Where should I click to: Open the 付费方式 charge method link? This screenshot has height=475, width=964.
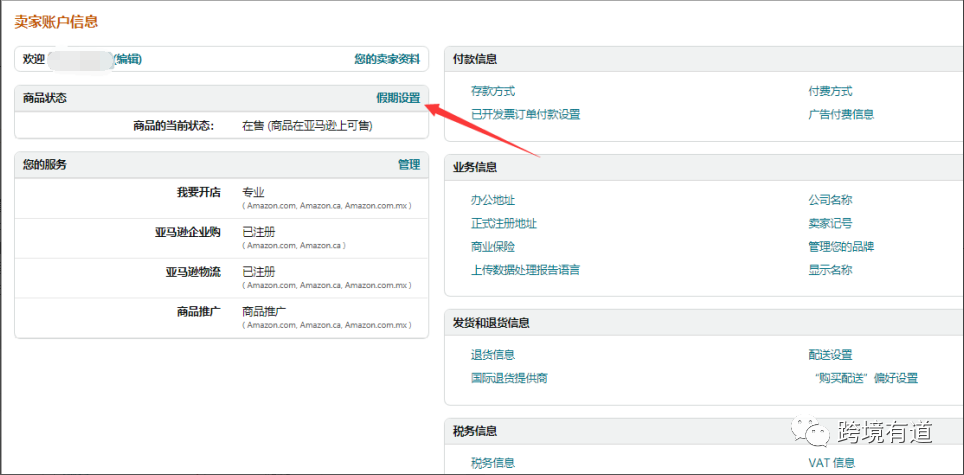[x=831, y=92]
